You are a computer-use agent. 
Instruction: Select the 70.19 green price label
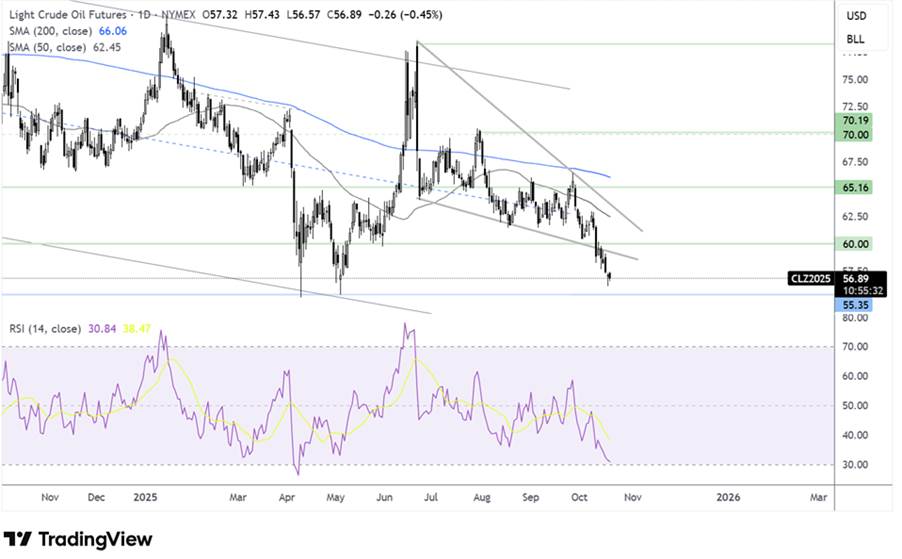pyautogui.click(x=855, y=120)
